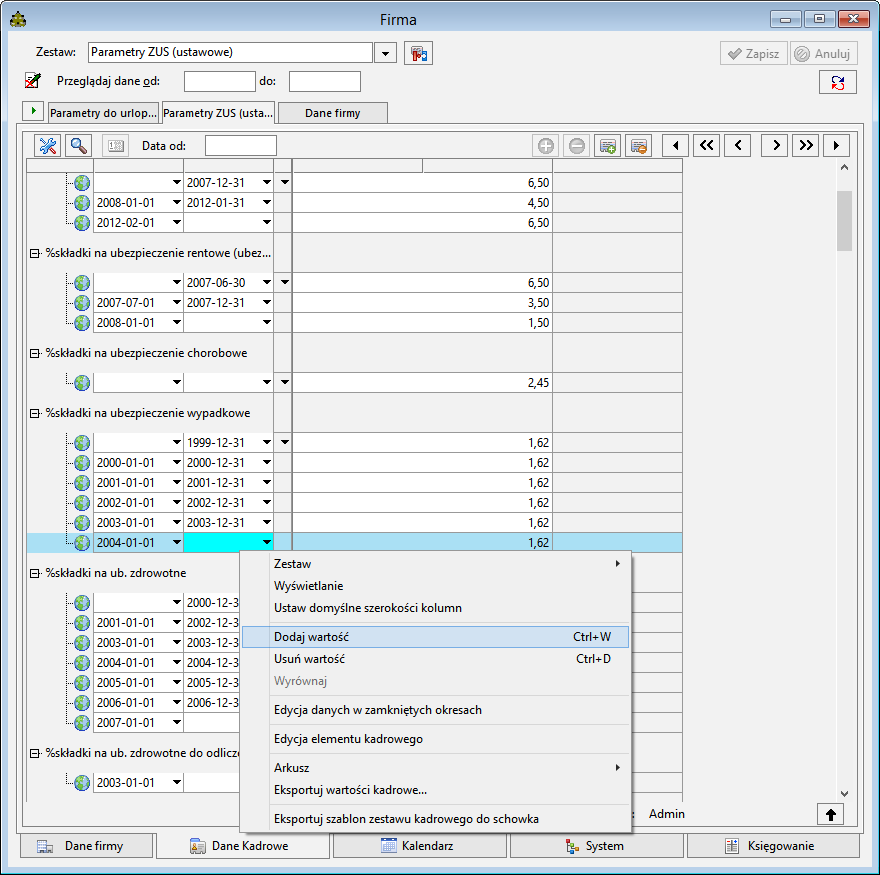The width and height of the screenshot is (880, 875).
Task: Open start date dropdown of 2002-01-01
Action: pos(177,502)
